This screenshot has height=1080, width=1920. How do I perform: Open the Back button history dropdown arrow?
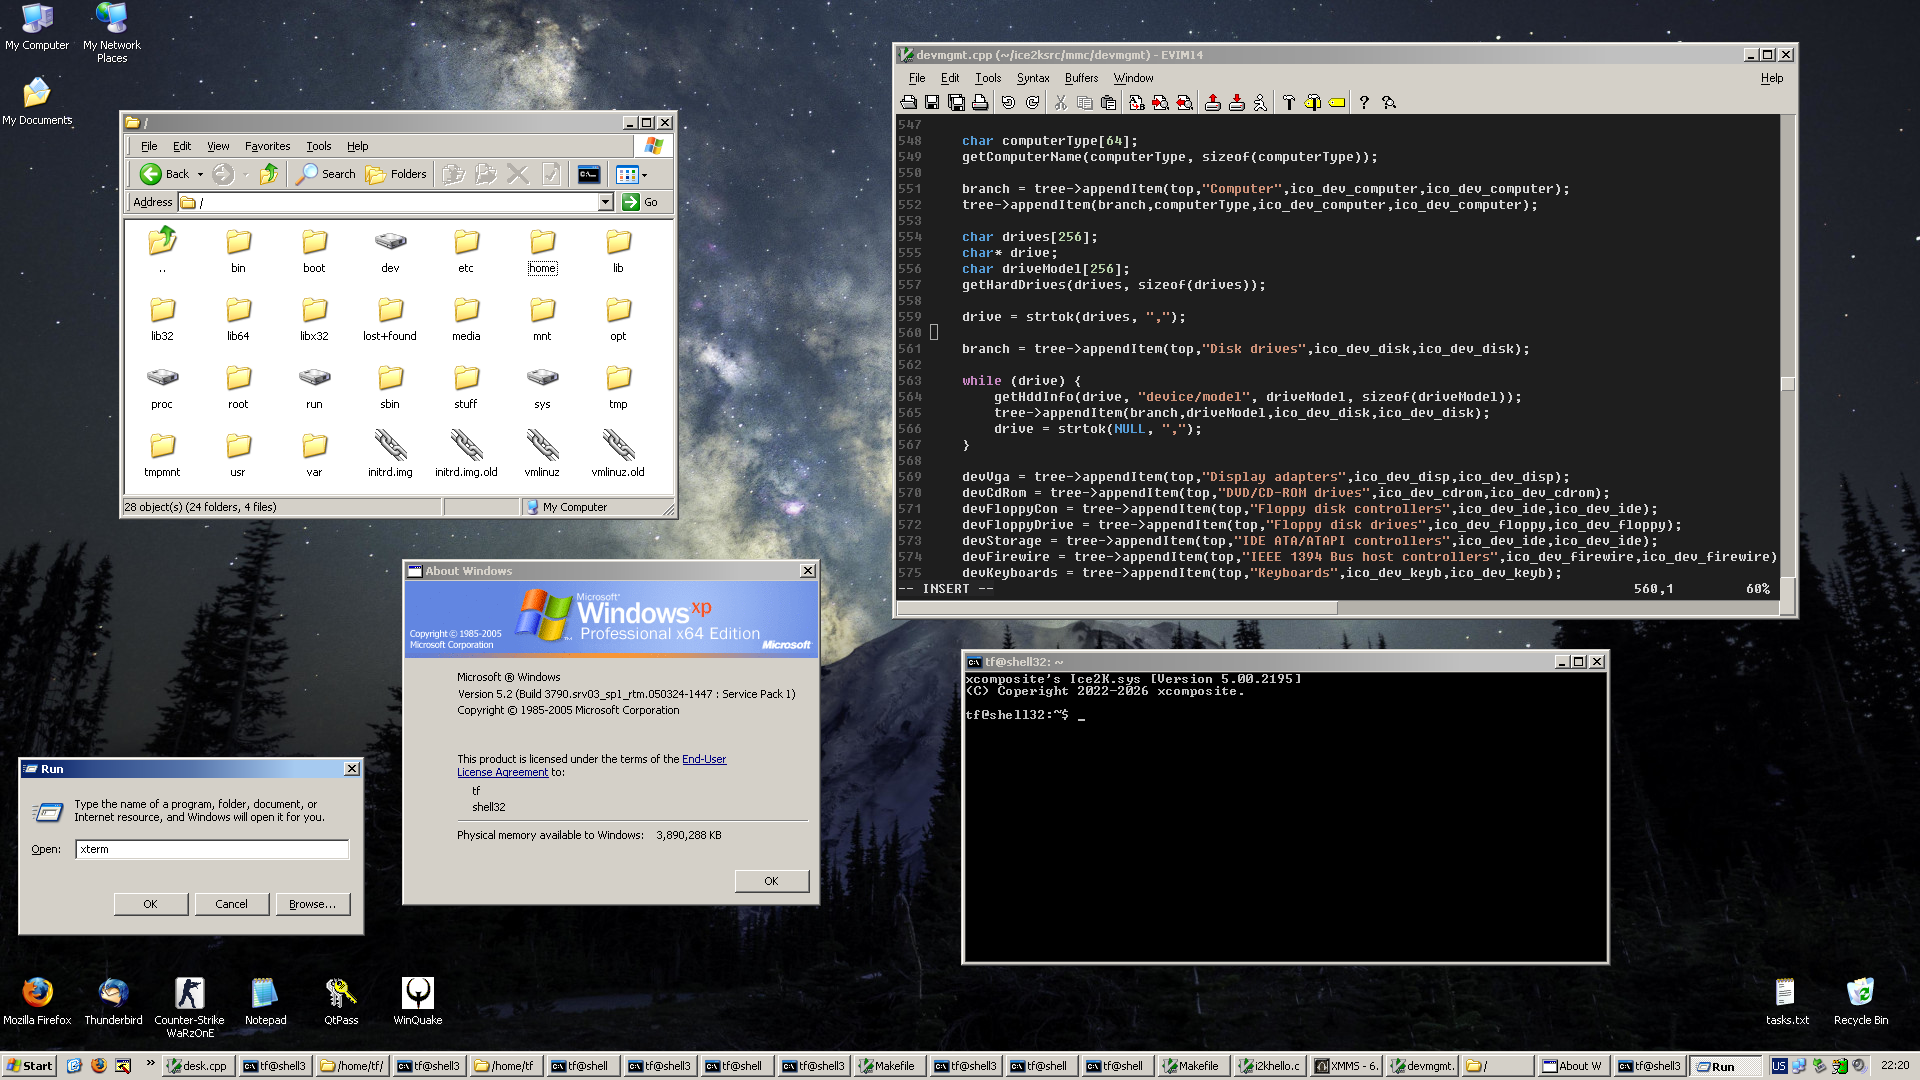pos(200,175)
